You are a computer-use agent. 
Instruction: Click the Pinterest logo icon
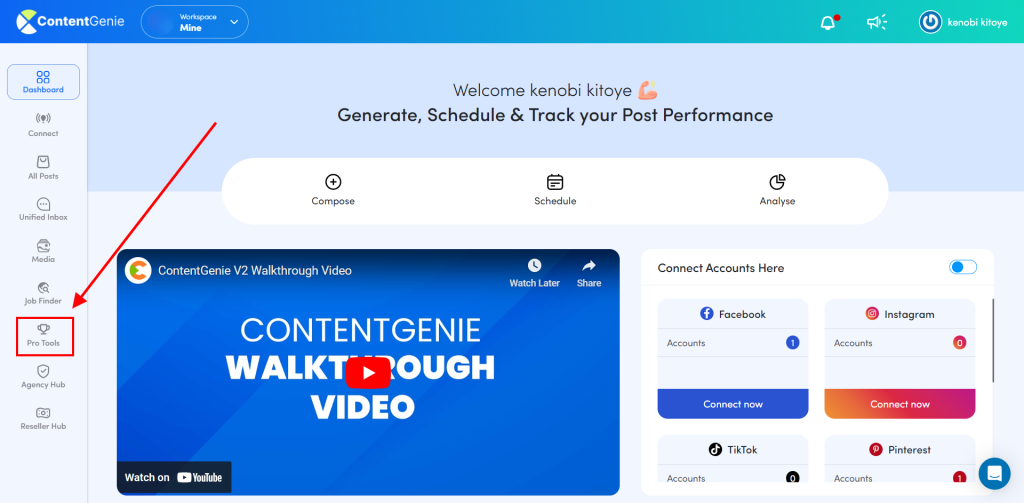click(x=876, y=449)
